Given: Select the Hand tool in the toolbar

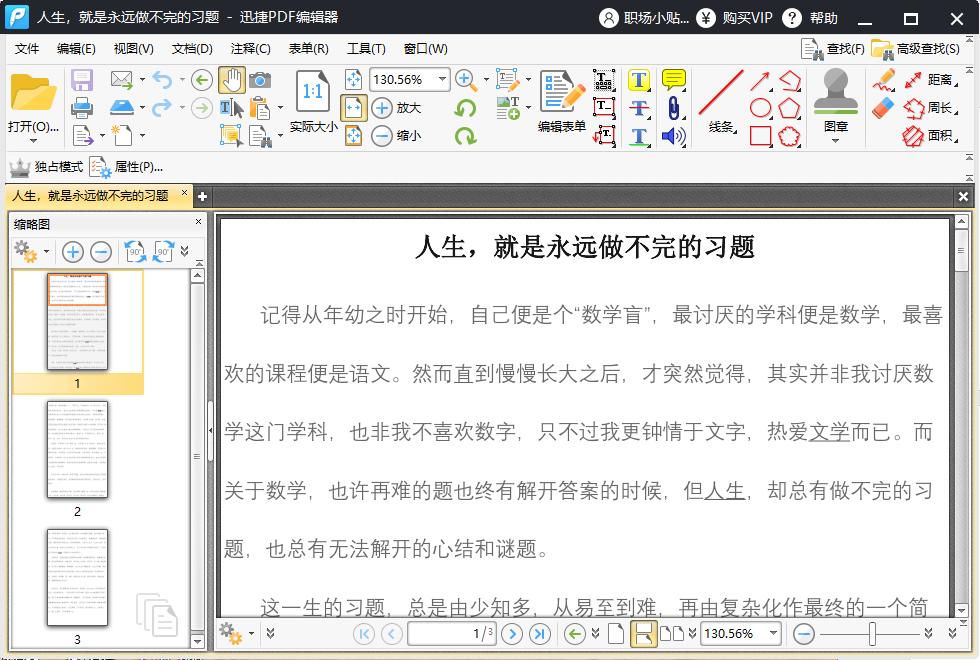Looking at the screenshot, I should click(x=231, y=79).
